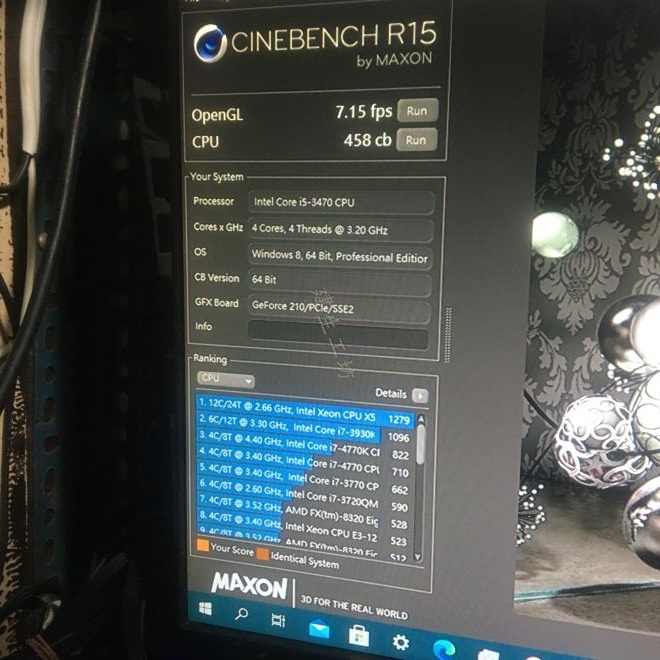Click the side panel splitter handle
This screenshot has height=660, width=660.
[x=448, y=335]
